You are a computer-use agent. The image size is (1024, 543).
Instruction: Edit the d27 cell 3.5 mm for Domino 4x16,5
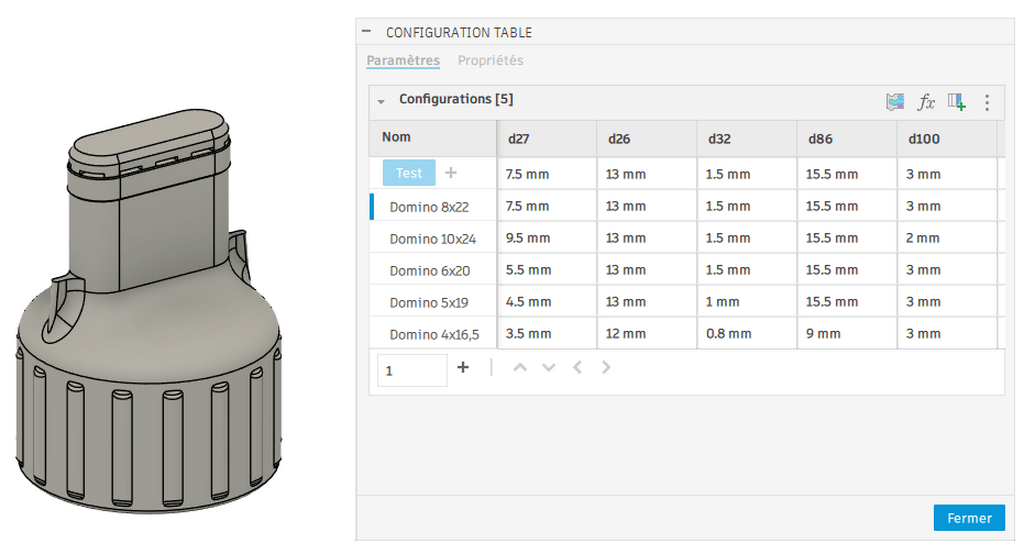547,333
